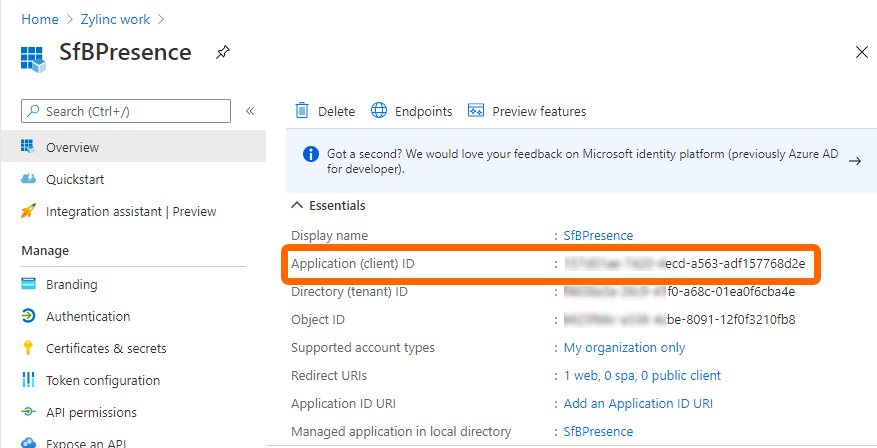Click the Redirect URIs label
The width and height of the screenshot is (877, 448).
click(x=329, y=375)
